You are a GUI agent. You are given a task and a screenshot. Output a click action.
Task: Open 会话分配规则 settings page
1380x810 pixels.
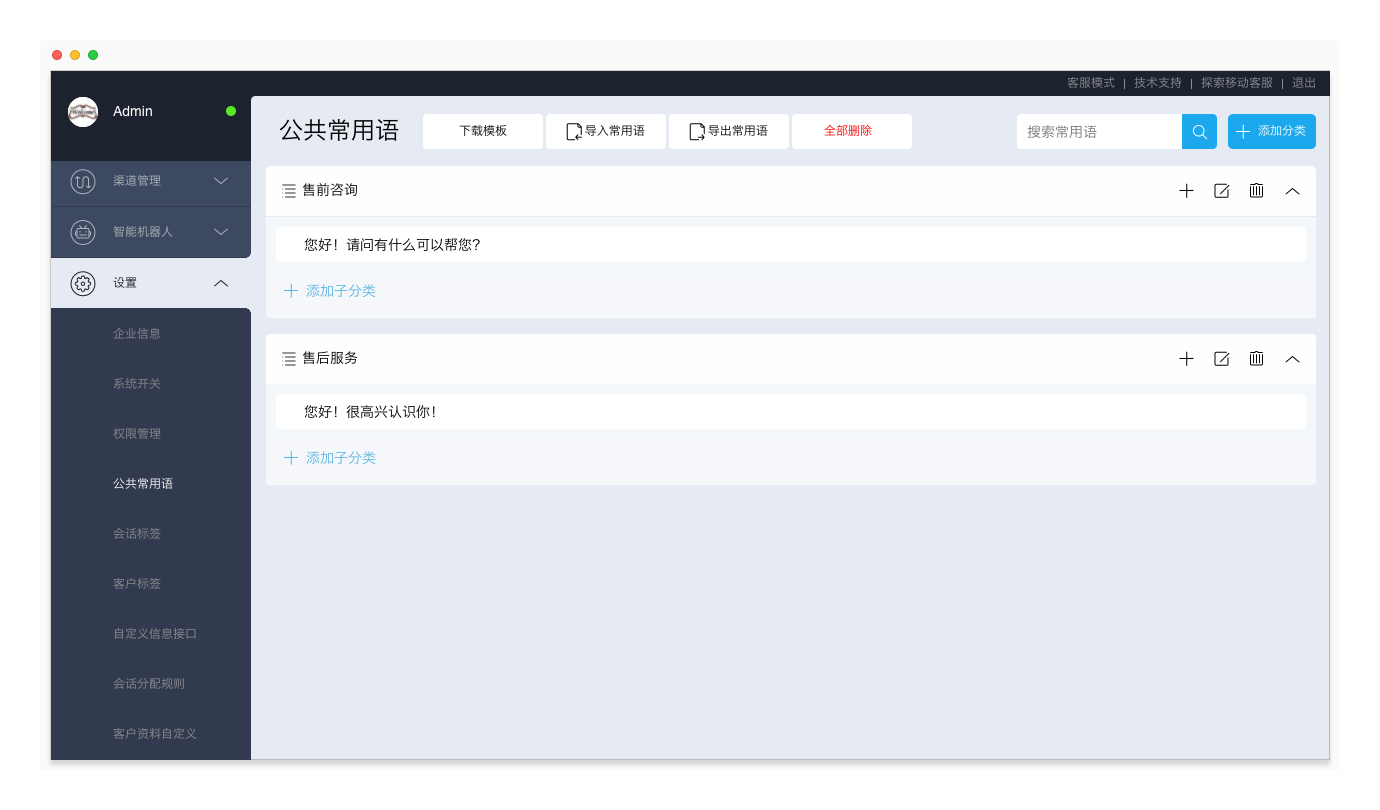[x=149, y=684]
